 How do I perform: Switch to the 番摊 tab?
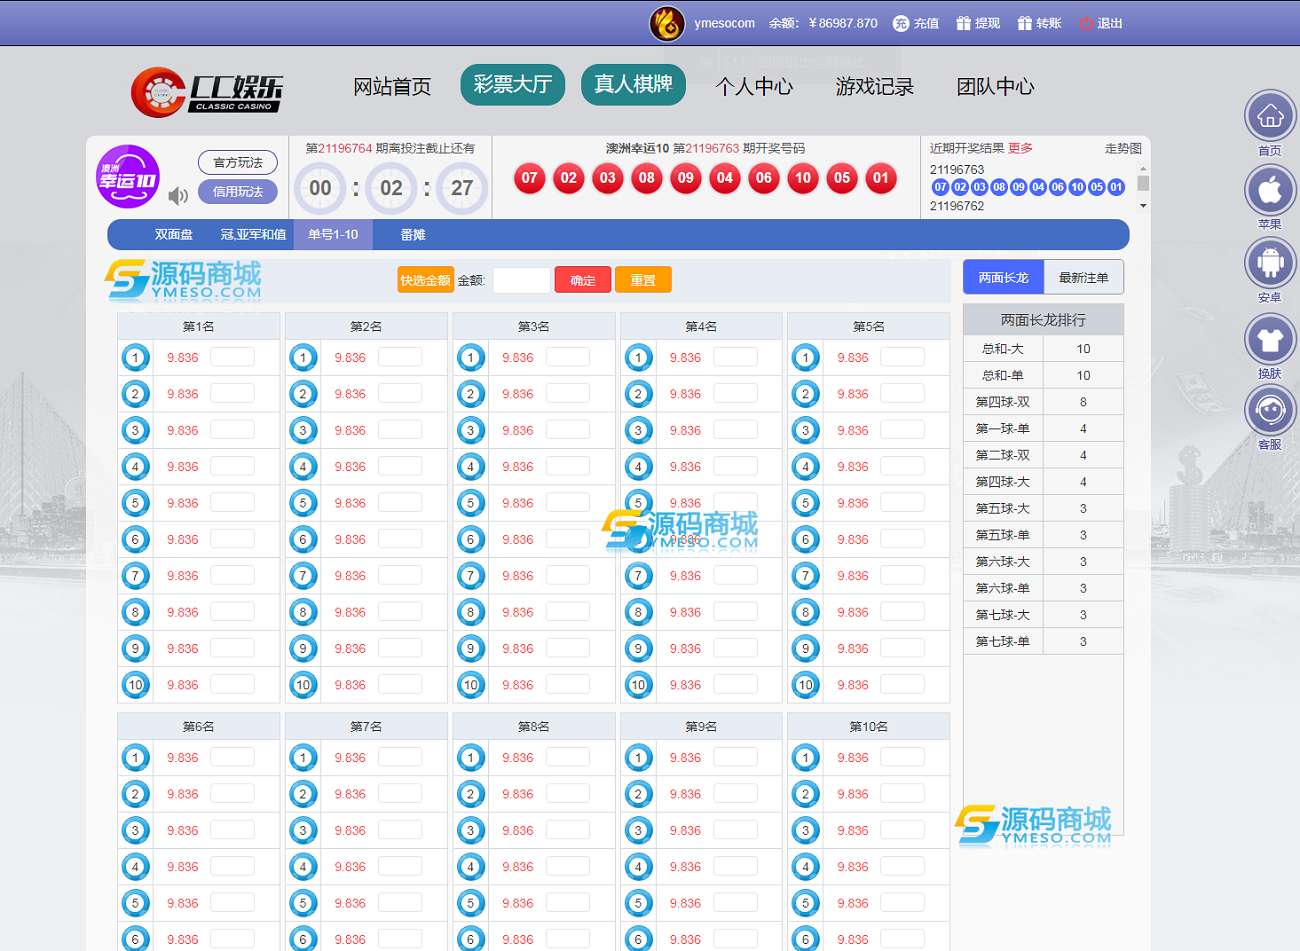pos(413,235)
